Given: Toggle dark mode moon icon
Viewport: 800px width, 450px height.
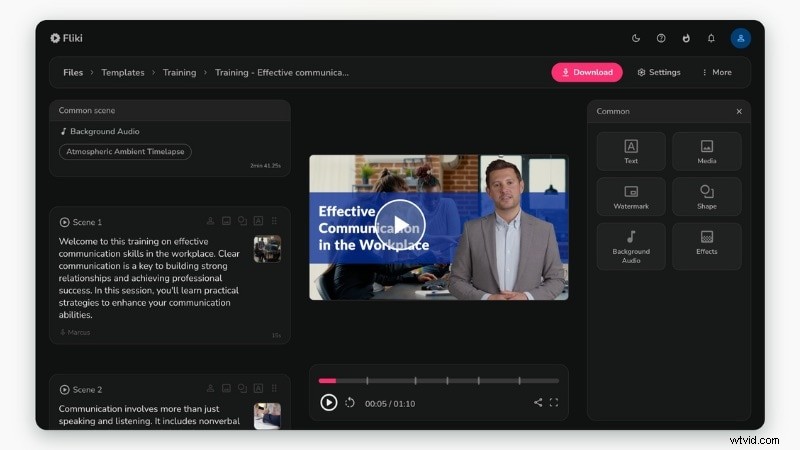Looking at the screenshot, I should [x=636, y=38].
